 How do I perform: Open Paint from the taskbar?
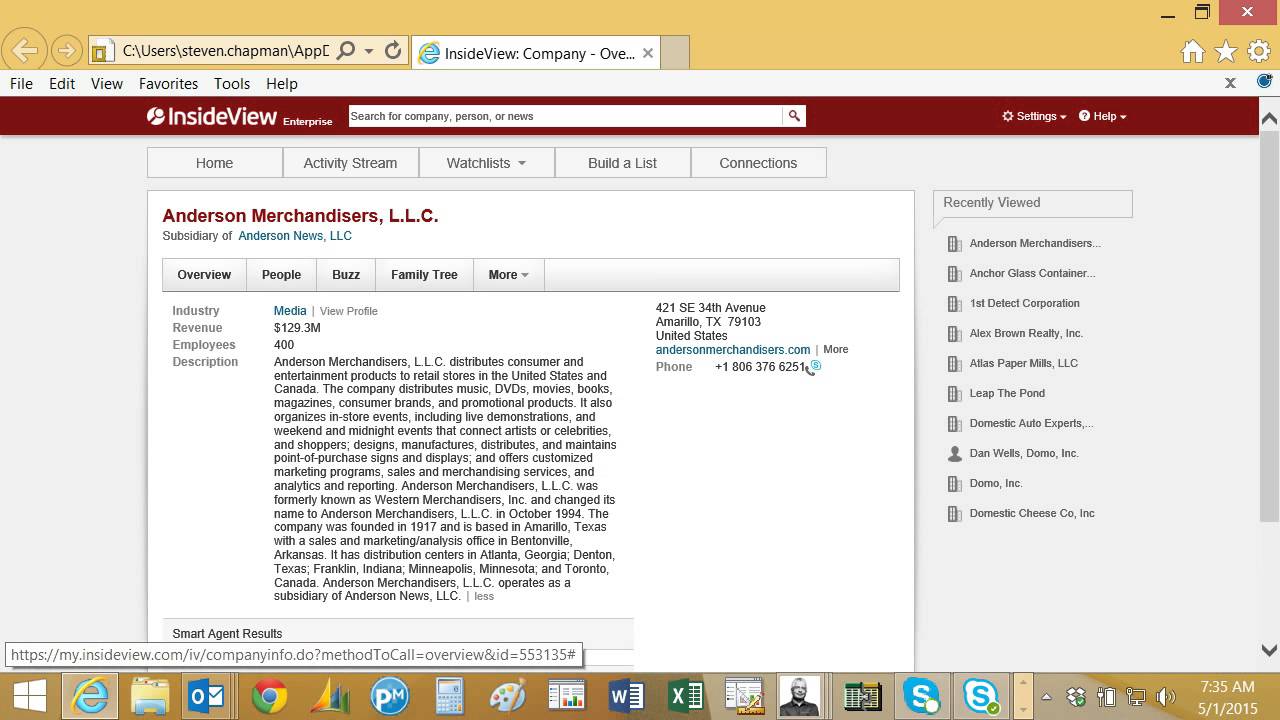click(x=508, y=696)
